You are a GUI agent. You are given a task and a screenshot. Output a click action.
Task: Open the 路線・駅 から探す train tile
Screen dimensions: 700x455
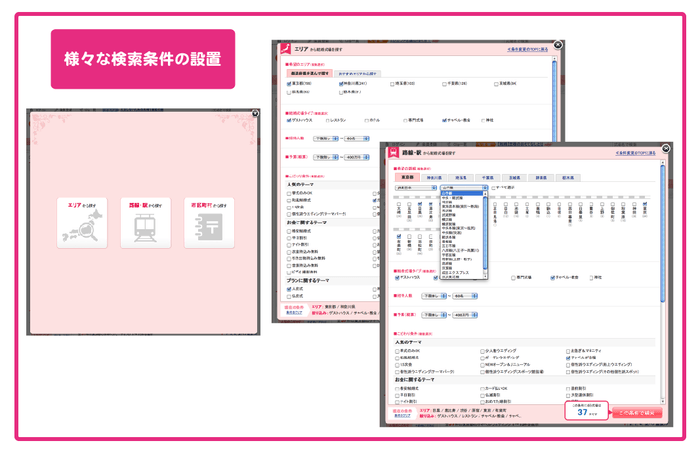point(146,222)
